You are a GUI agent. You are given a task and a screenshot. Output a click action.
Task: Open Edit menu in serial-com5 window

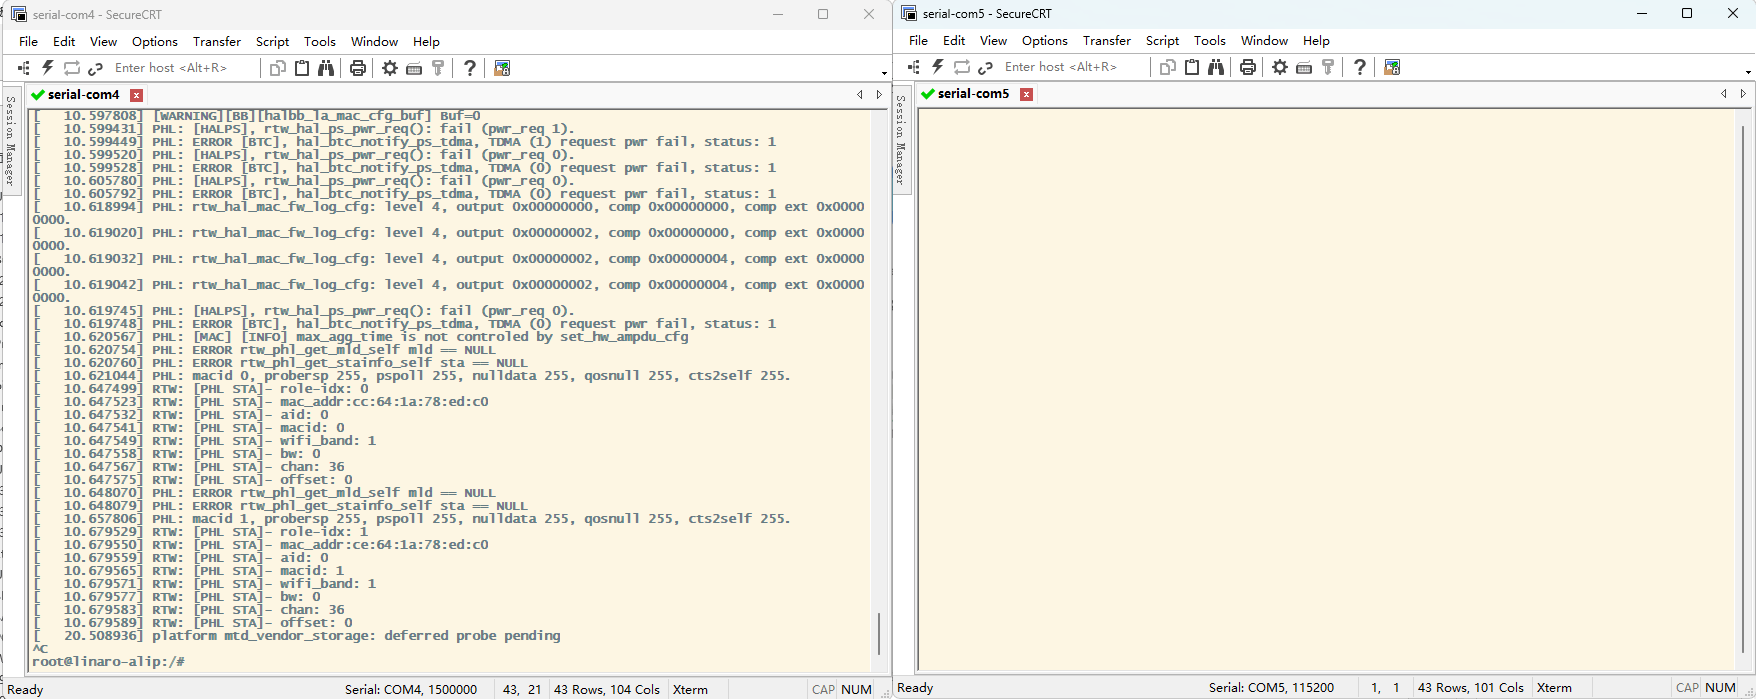tap(954, 40)
